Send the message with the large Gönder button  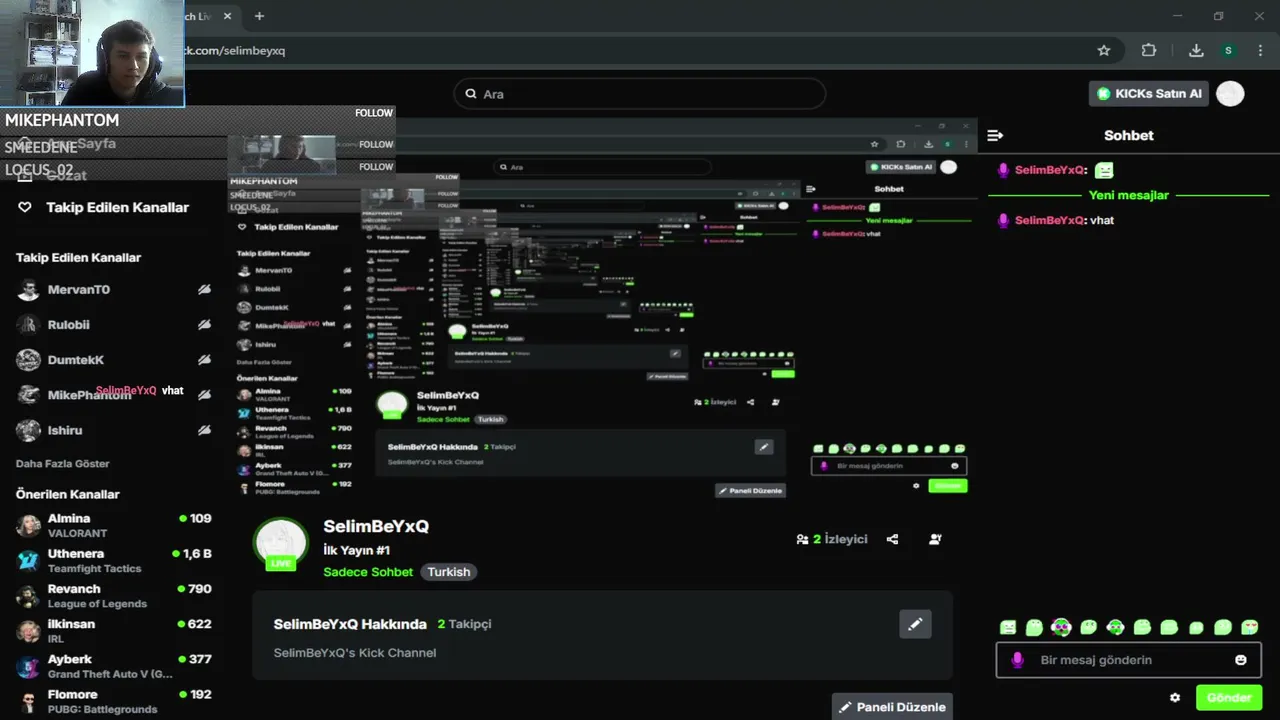1229,698
